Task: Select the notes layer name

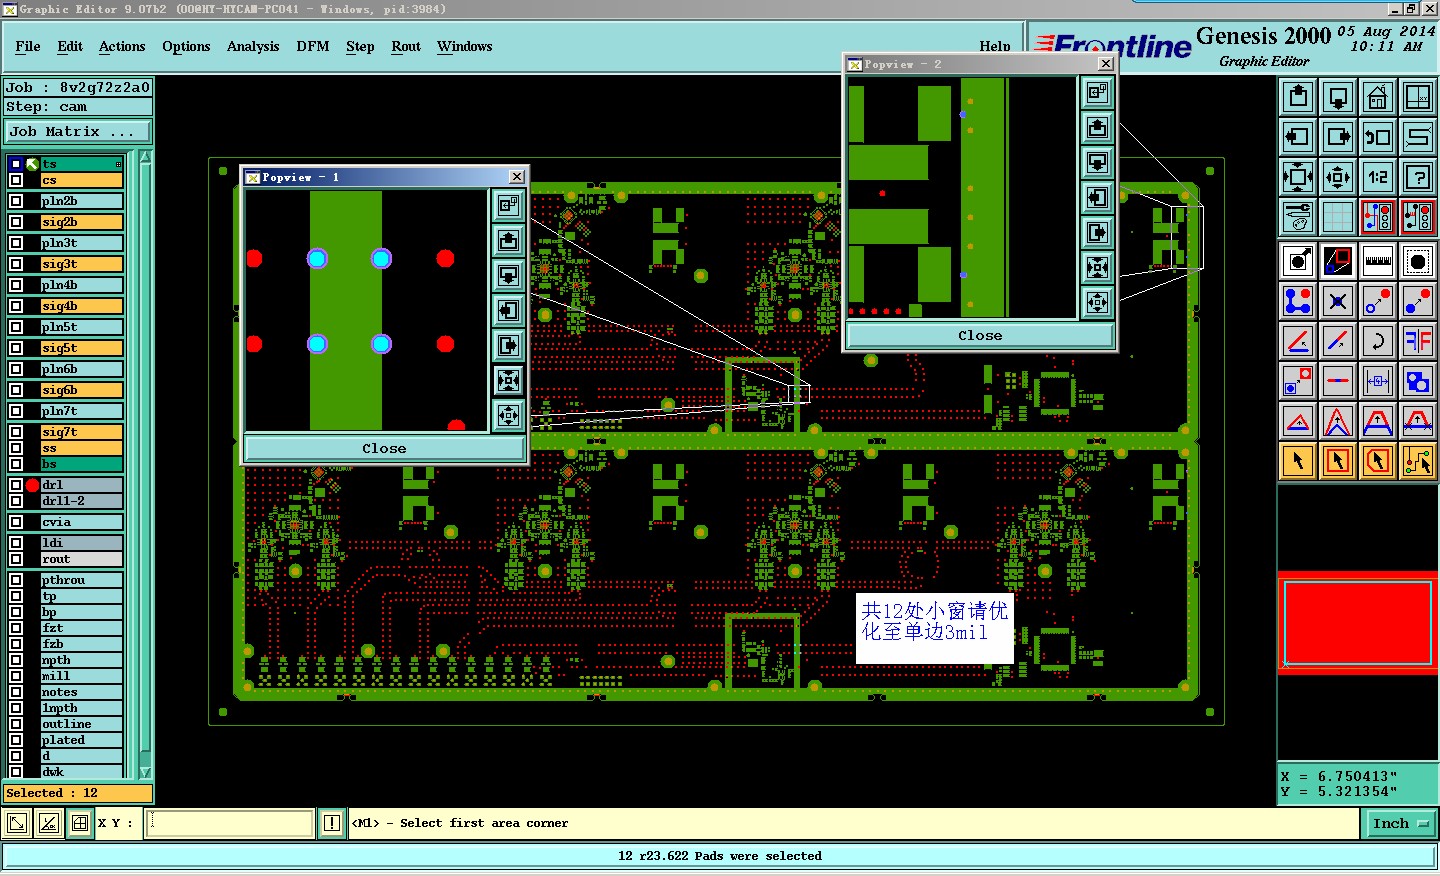Action: tap(81, 692)
